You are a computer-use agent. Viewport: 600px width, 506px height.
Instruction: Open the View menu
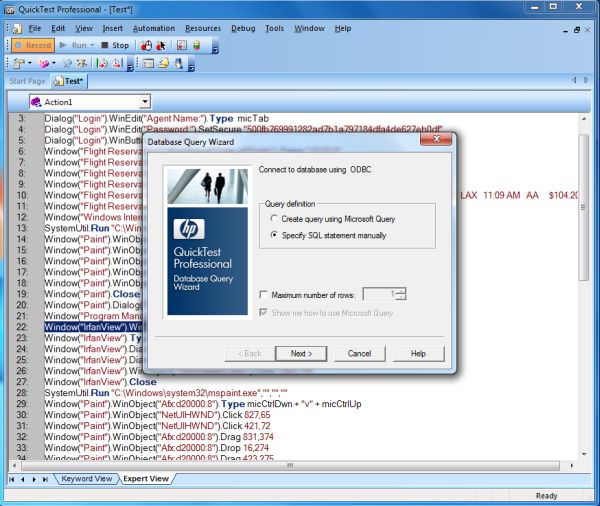pyautogui.click(x=84, y=29)
